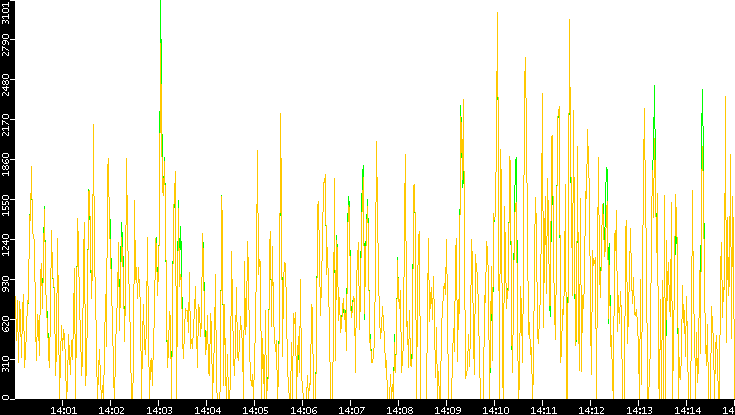This screenshot has height=415, width=735.
Task: Click the 310 value on vertical axis
Action: pyautogui.click(x=6, y=366)
